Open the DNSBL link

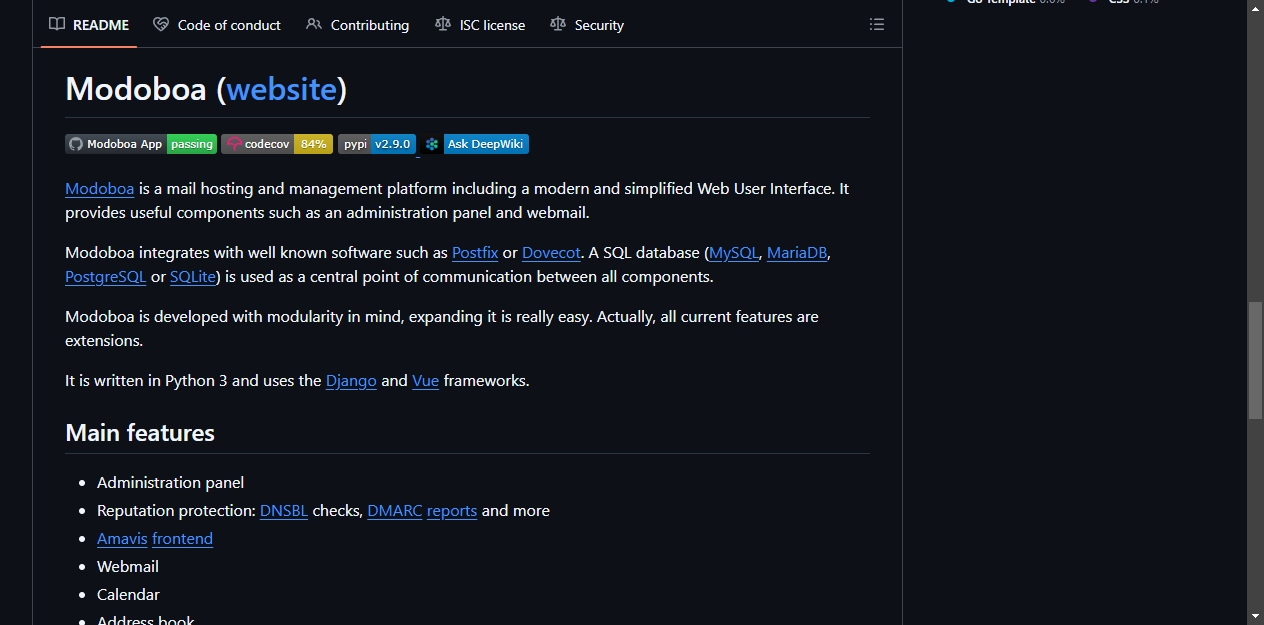(x=284, y=510)
